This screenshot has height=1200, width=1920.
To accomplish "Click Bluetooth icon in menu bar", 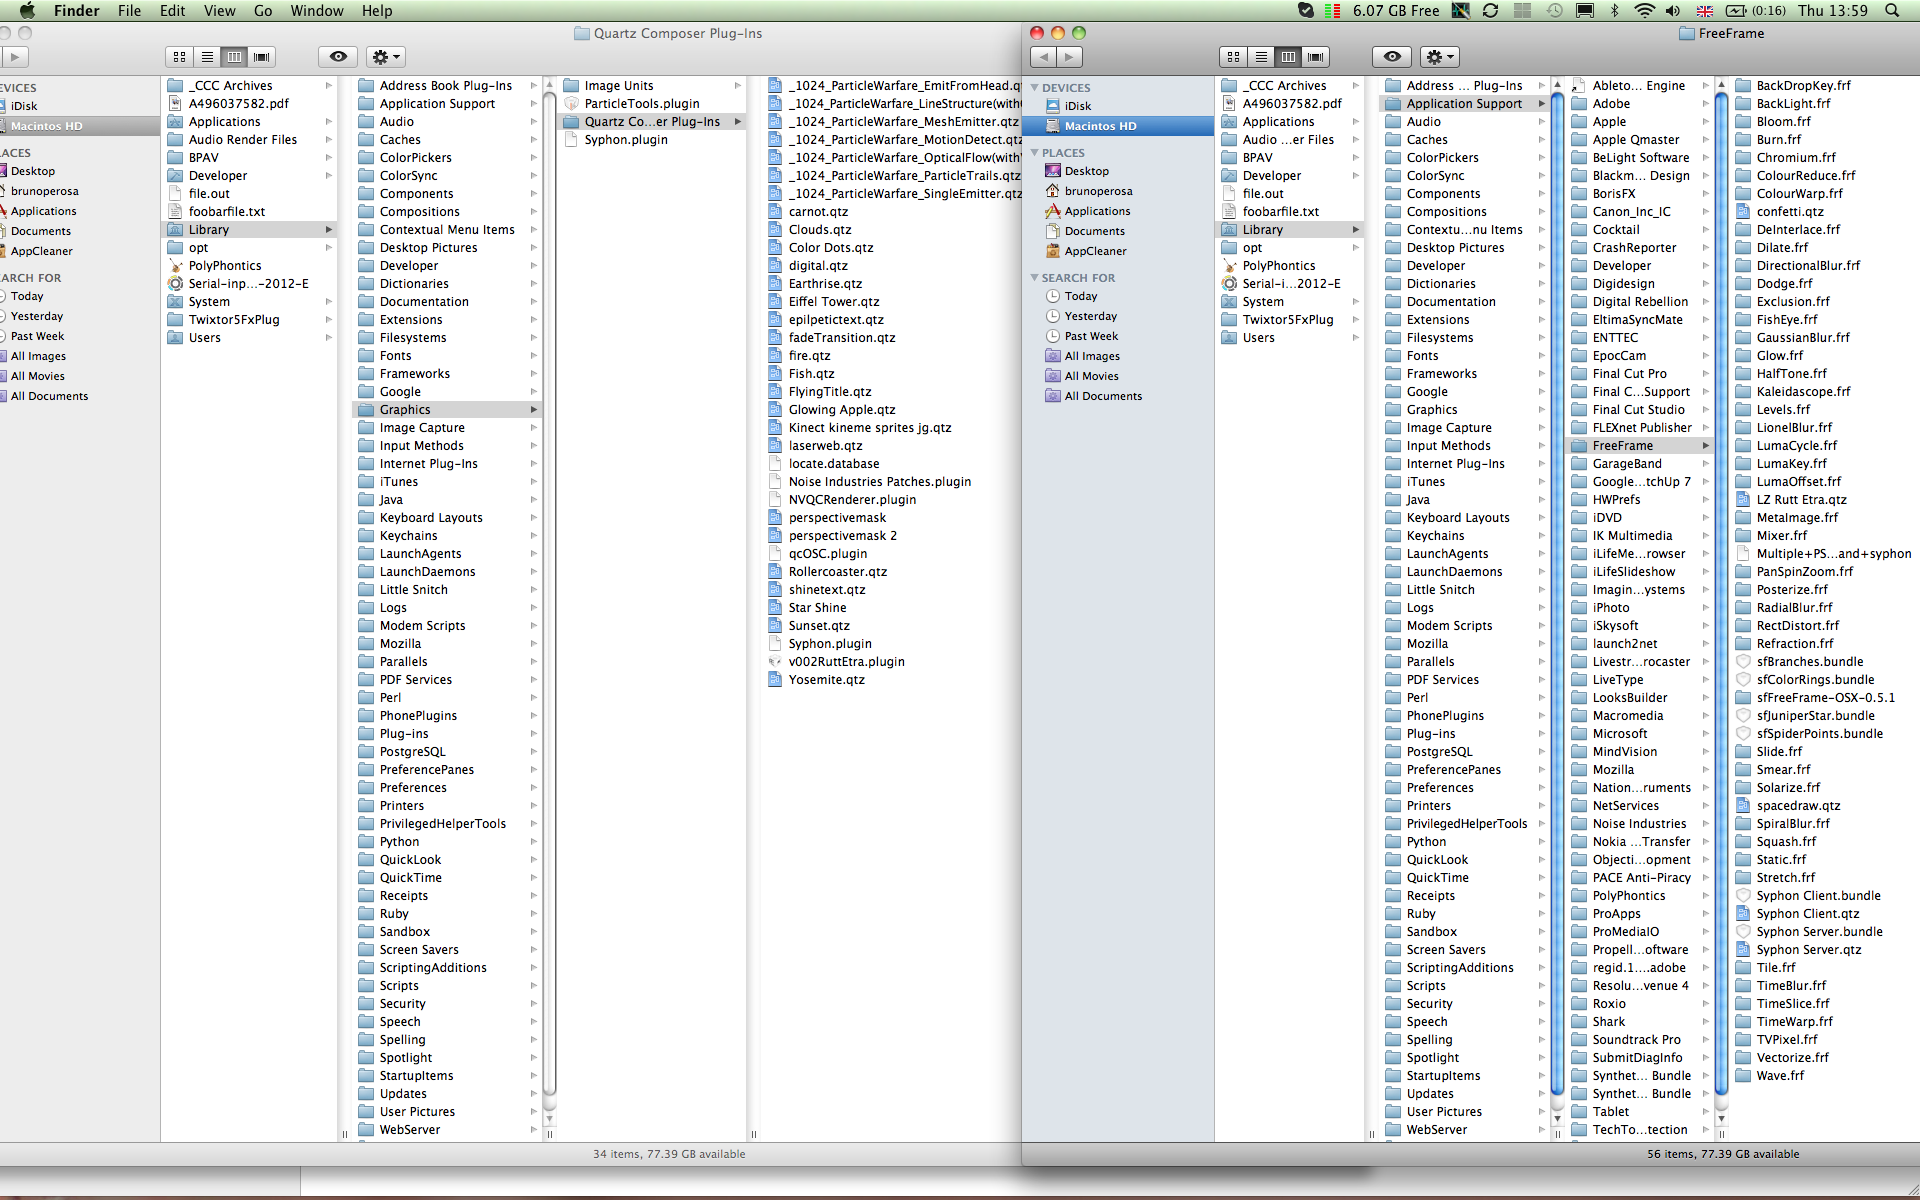I will point(1614,11).
